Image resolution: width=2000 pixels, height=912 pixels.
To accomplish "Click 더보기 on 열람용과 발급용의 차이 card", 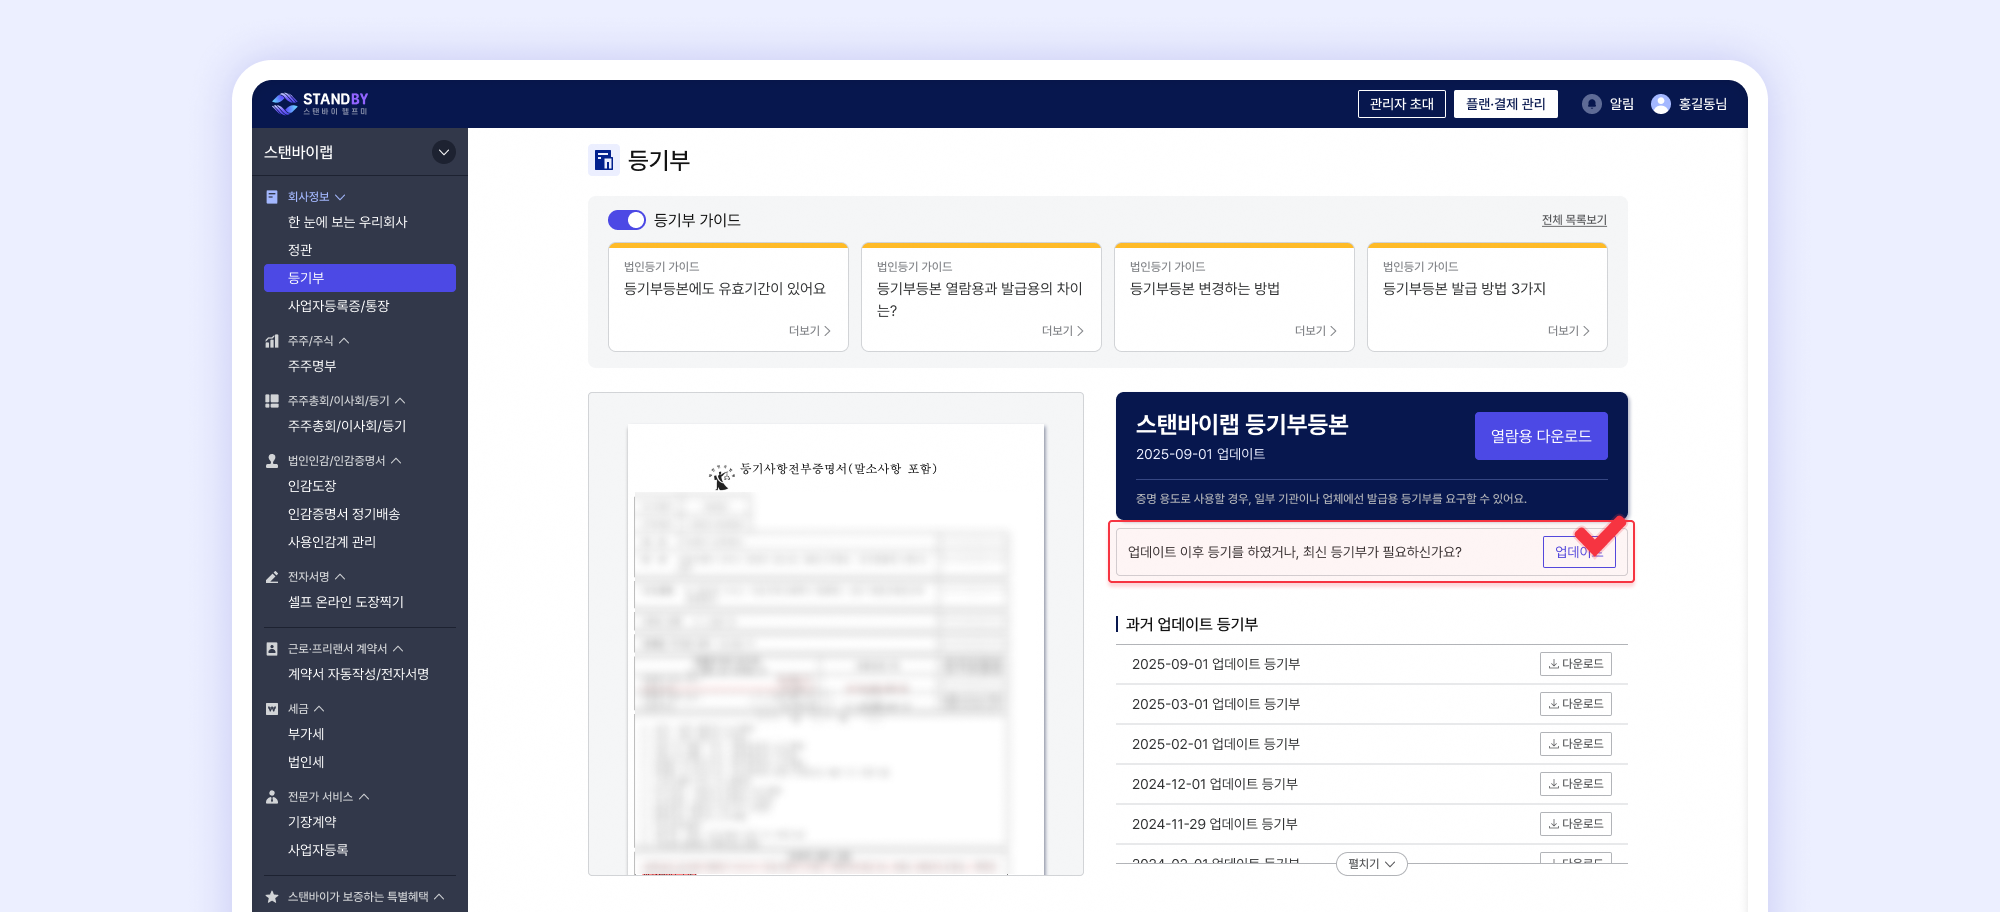I will (1063, 331).
